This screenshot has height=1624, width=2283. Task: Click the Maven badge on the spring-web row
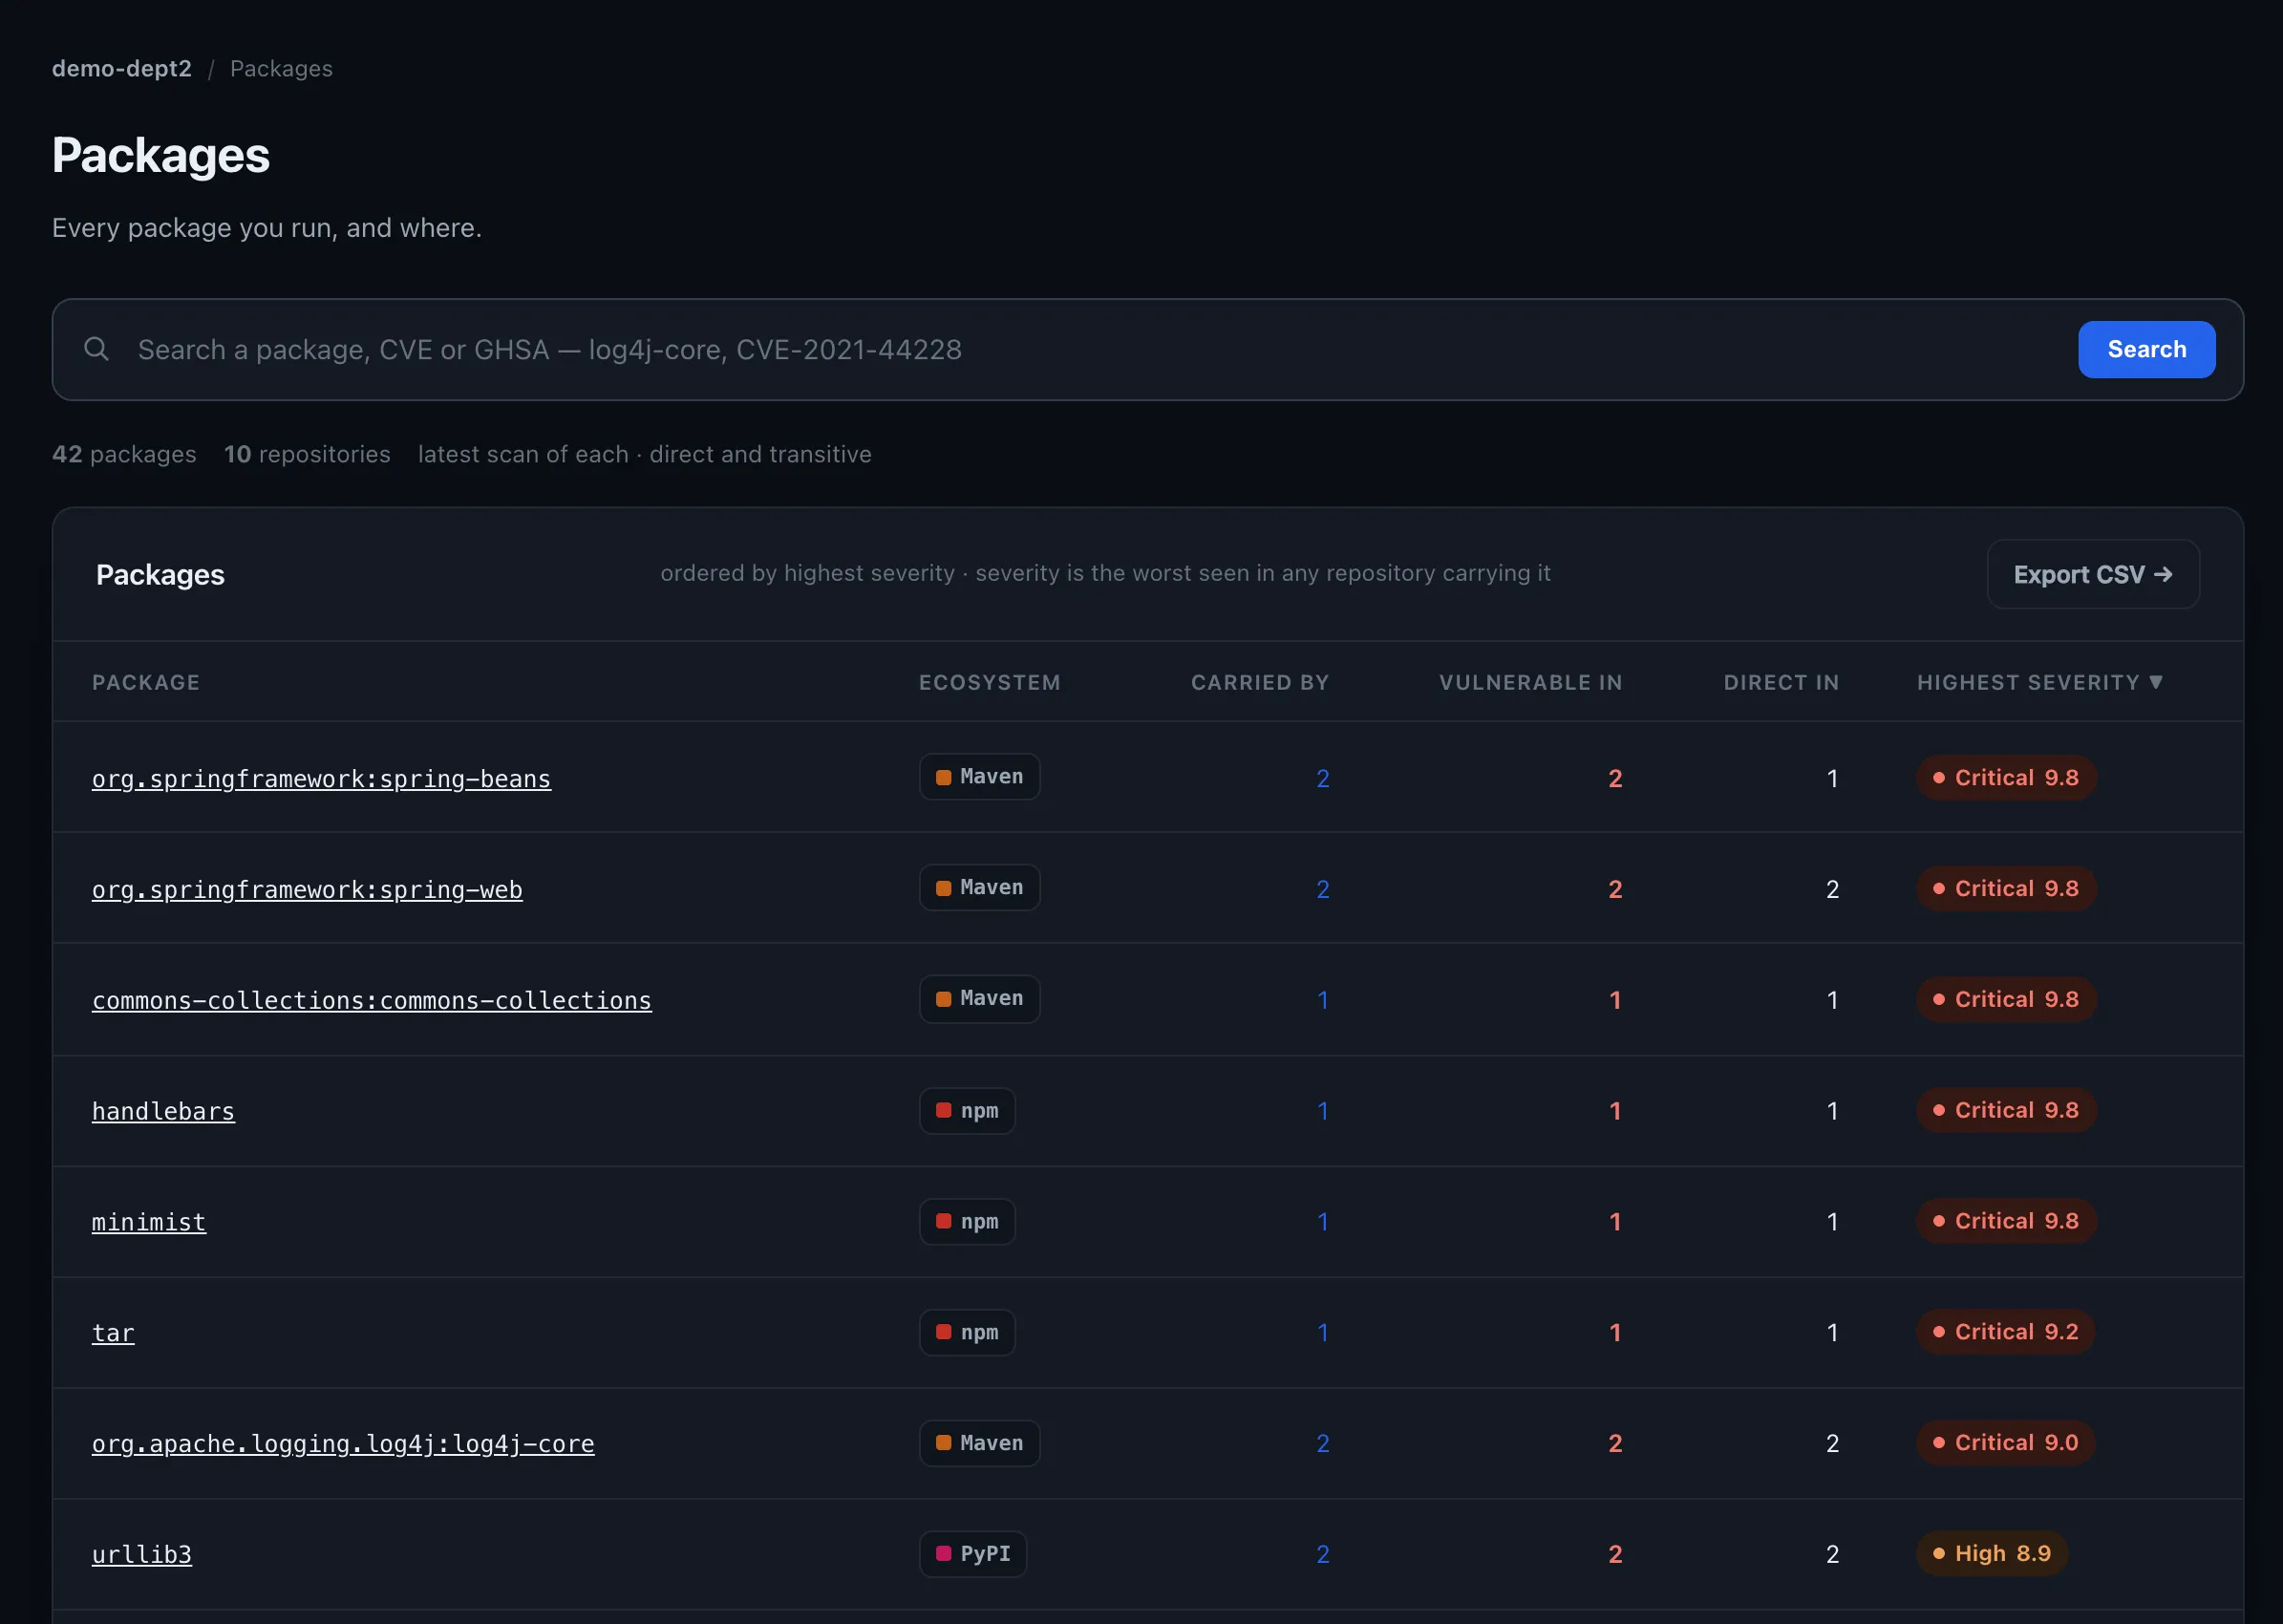979,888
